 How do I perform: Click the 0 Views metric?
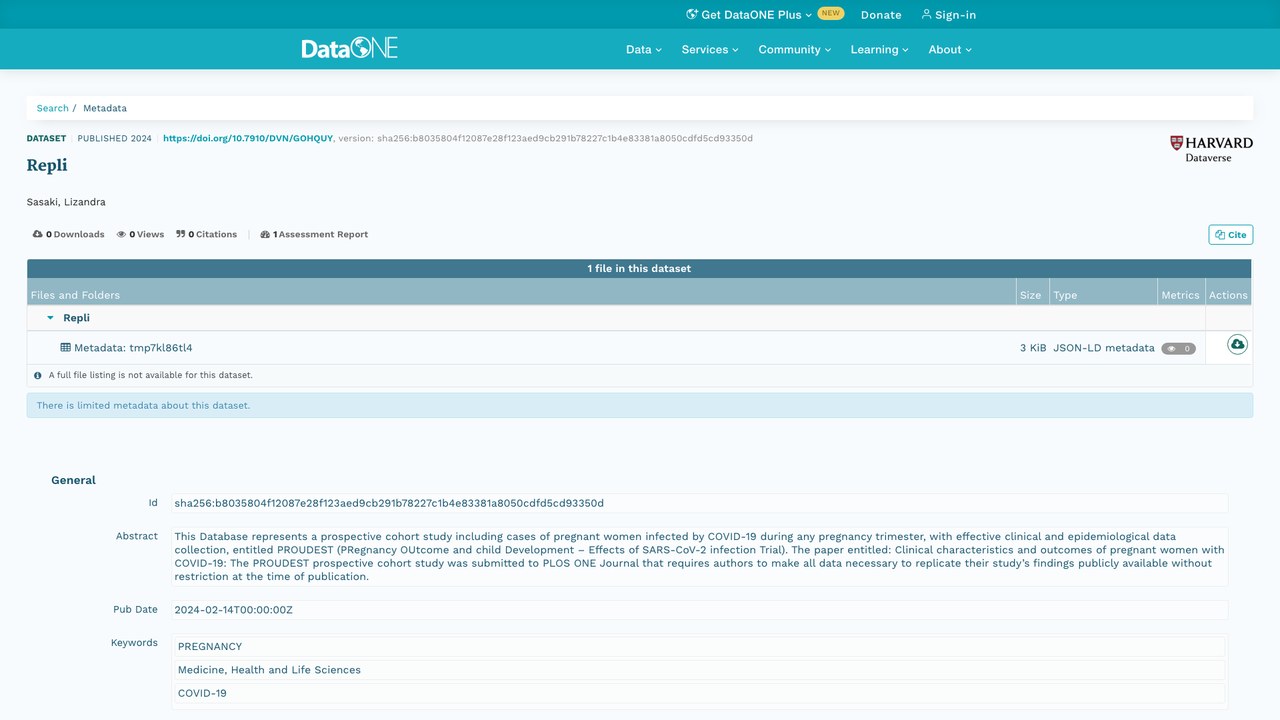[x=140, y=234]
